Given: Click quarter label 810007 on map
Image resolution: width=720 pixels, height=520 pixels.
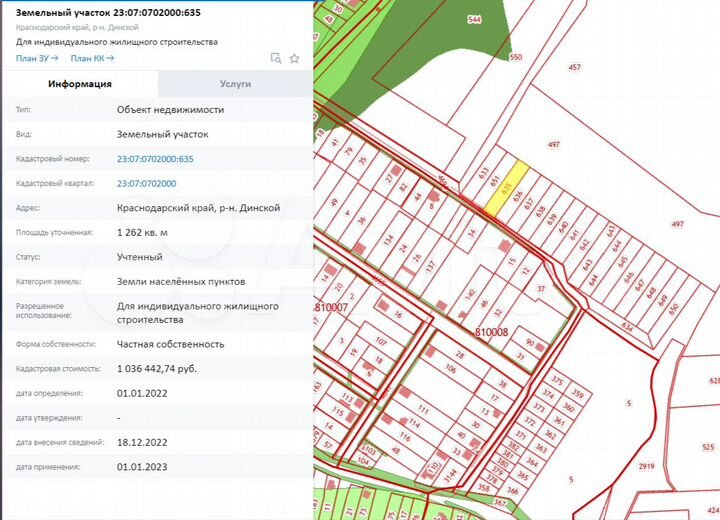Looking at the screenshot, I should coord(331,307).
